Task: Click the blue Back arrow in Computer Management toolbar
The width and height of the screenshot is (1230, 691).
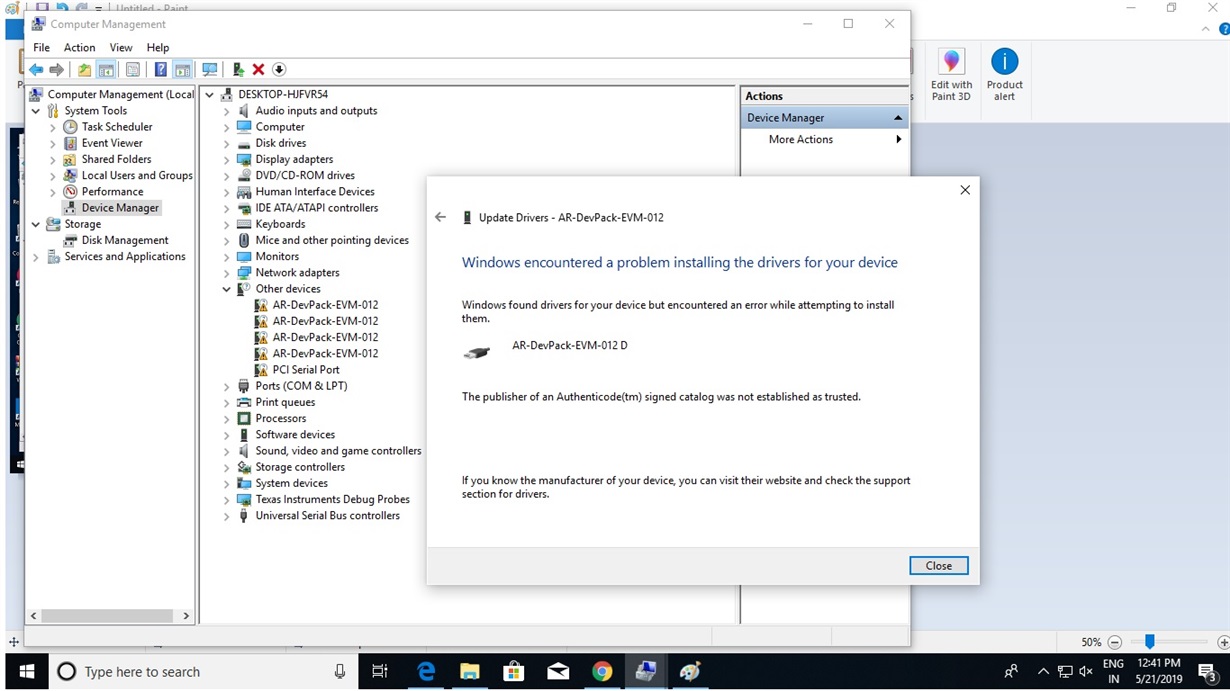Action: pos(36,70)
